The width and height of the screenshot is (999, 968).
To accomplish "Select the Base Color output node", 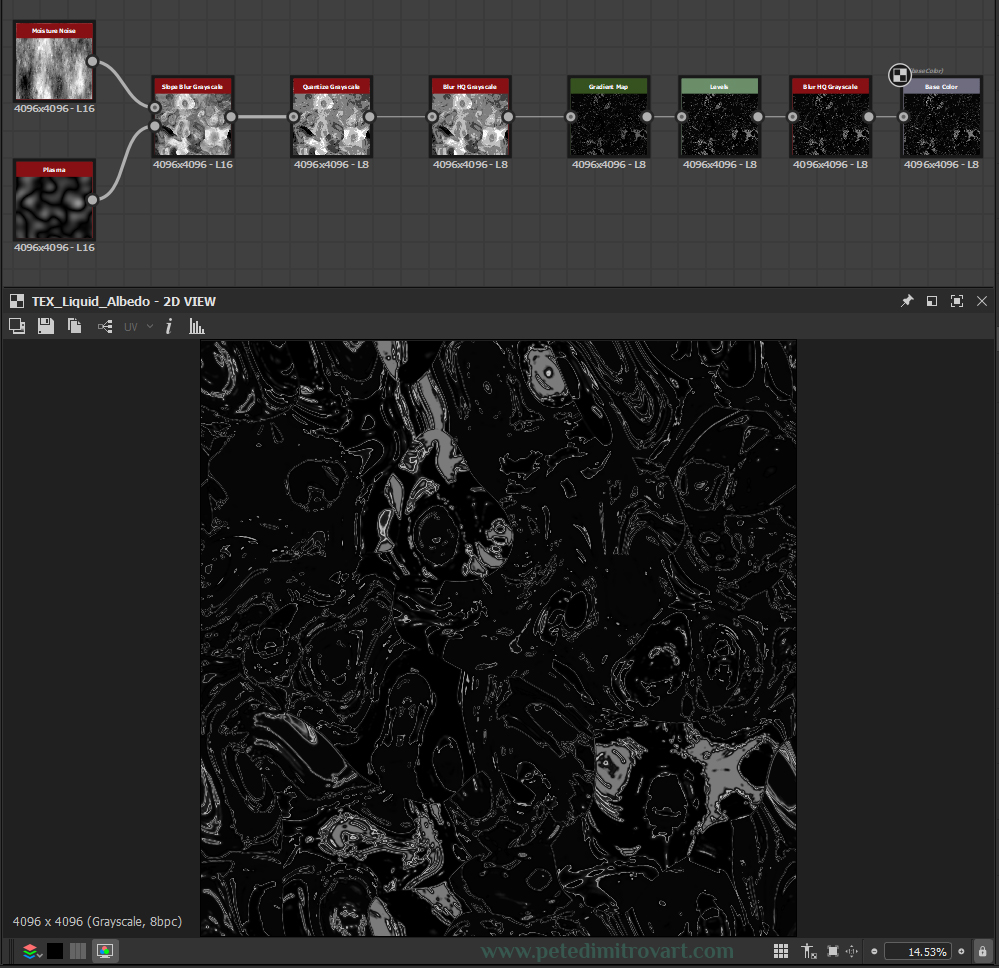I will [941, 117].
